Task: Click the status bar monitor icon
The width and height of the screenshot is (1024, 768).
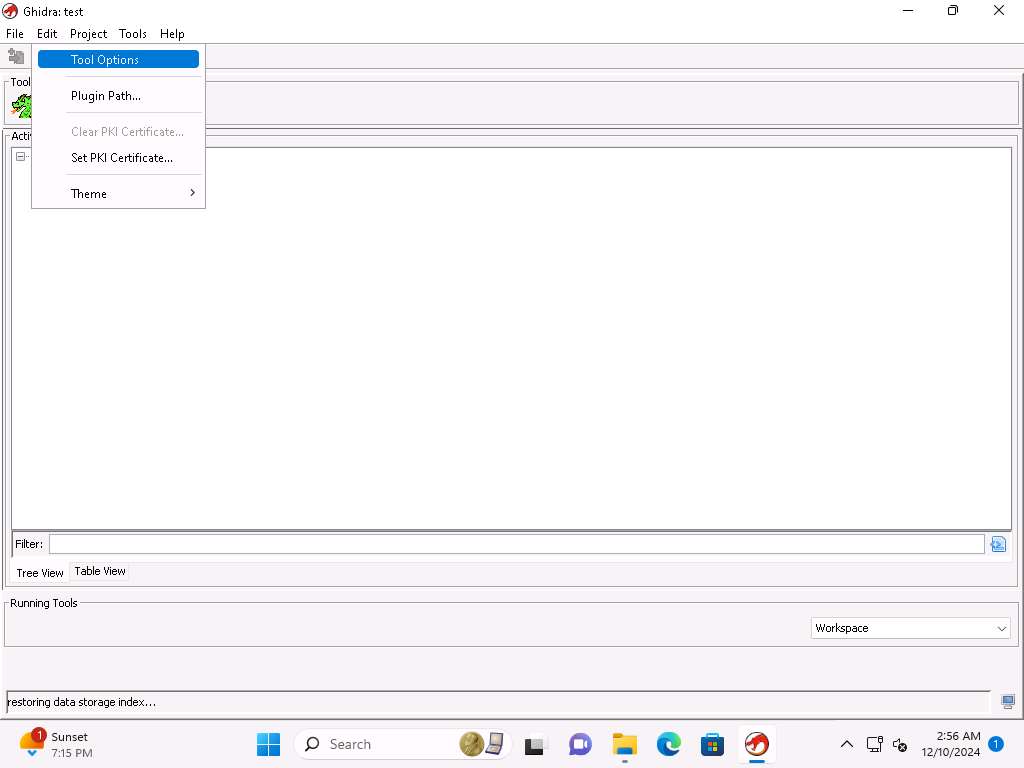Action: click(x=1007, y=702)
